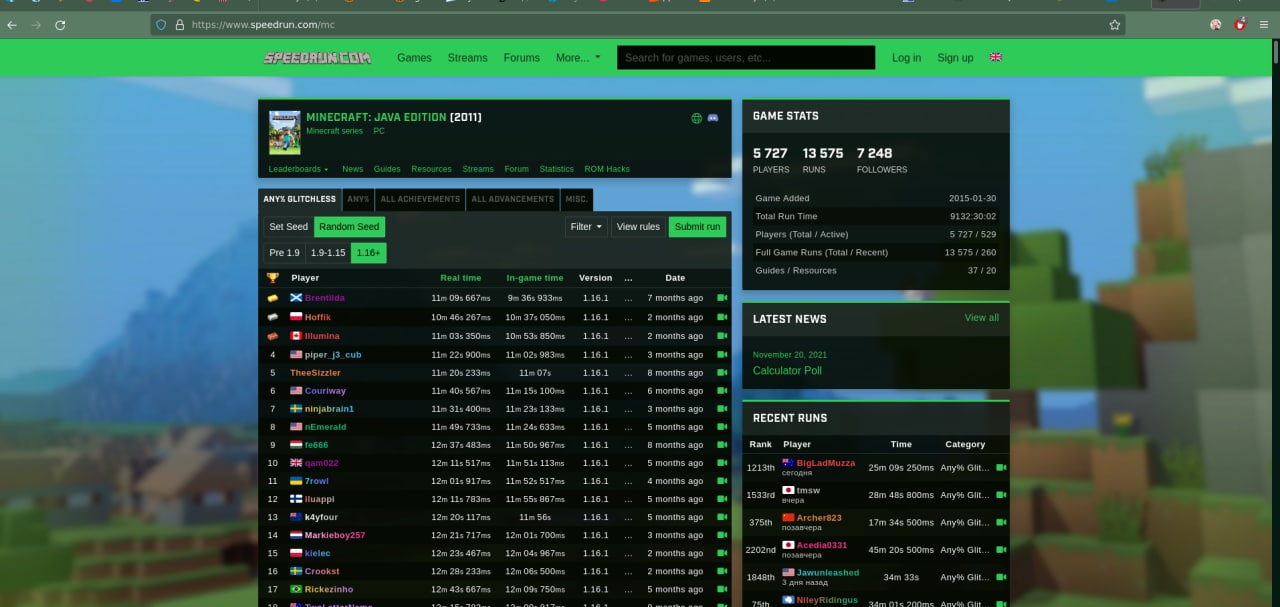Select the 1.9-1.15 version filter
Screen dimensions: 1280x607
pos(328,253)
